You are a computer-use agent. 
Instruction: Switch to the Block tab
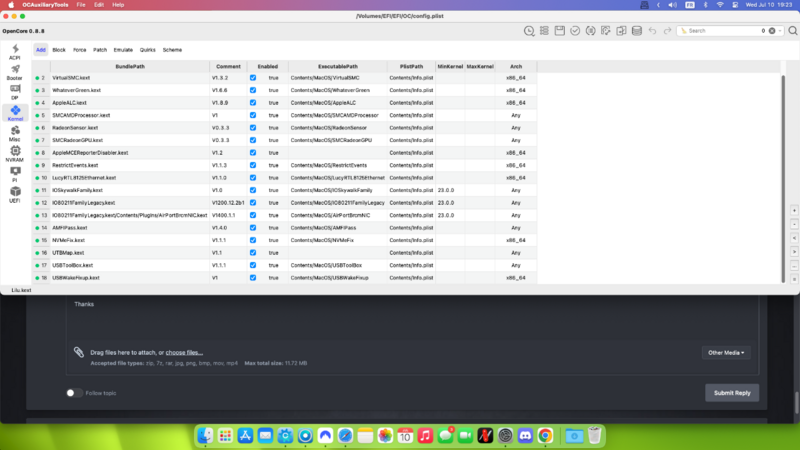coord(59,50)
